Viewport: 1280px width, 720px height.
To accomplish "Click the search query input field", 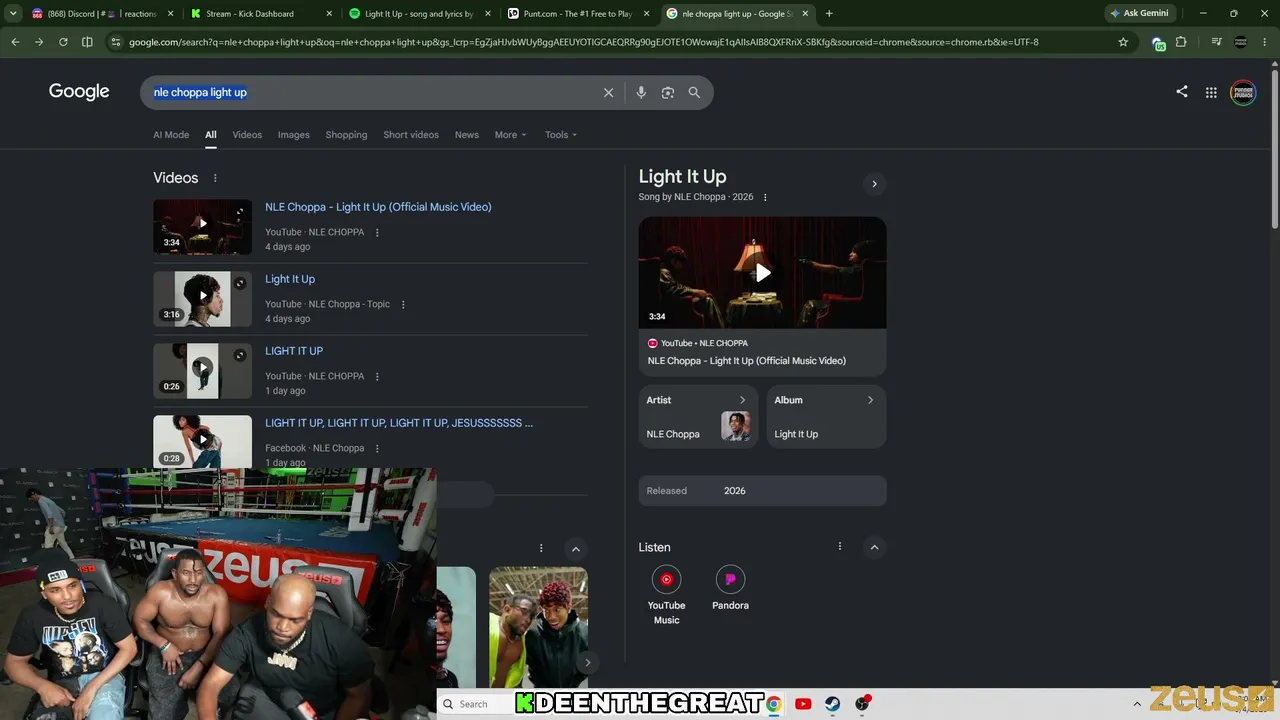I will tap(370, 92).
